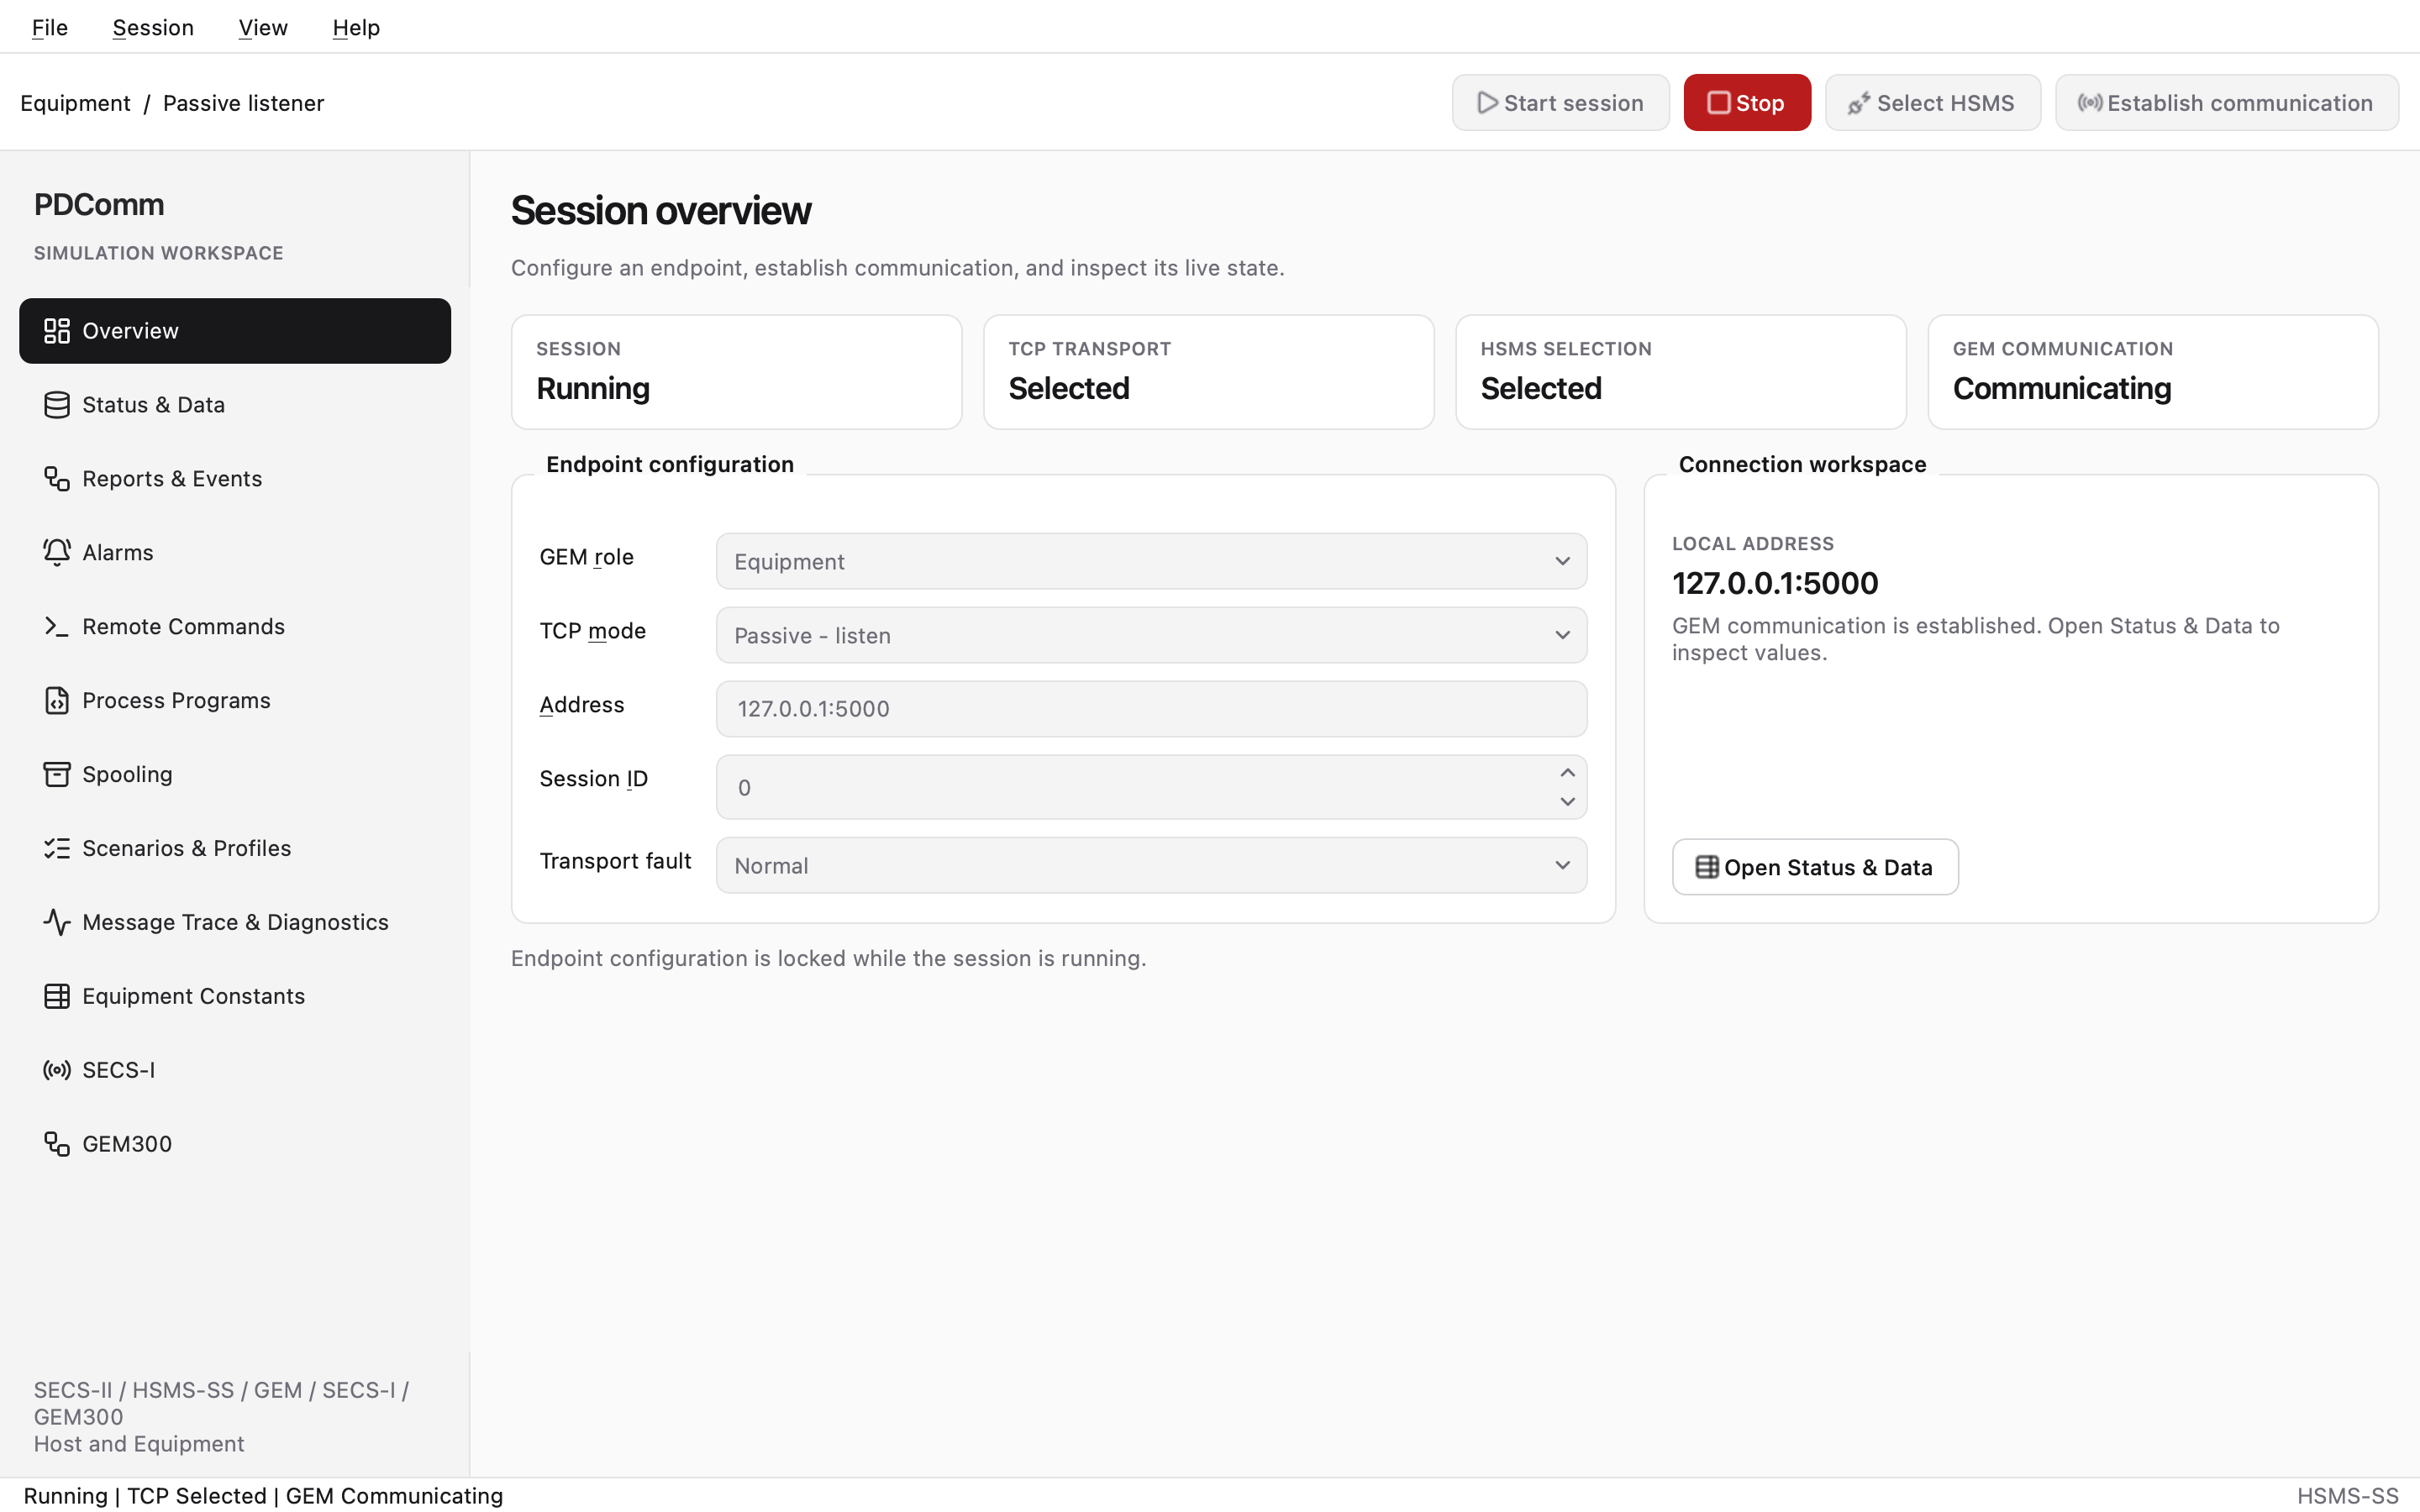This screenshot has height=1512, width=2420.
Task: Open the TCP mode dropdown
Action: point(1151,635)
